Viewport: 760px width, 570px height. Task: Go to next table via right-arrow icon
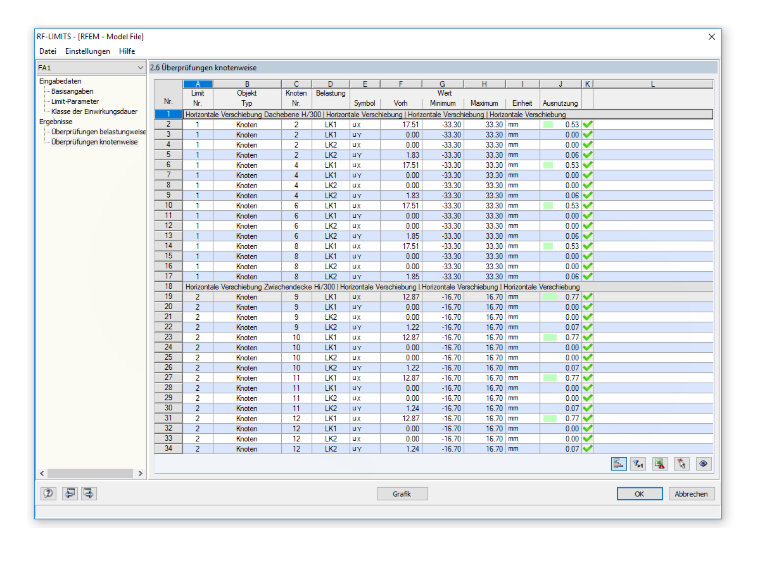89,493
